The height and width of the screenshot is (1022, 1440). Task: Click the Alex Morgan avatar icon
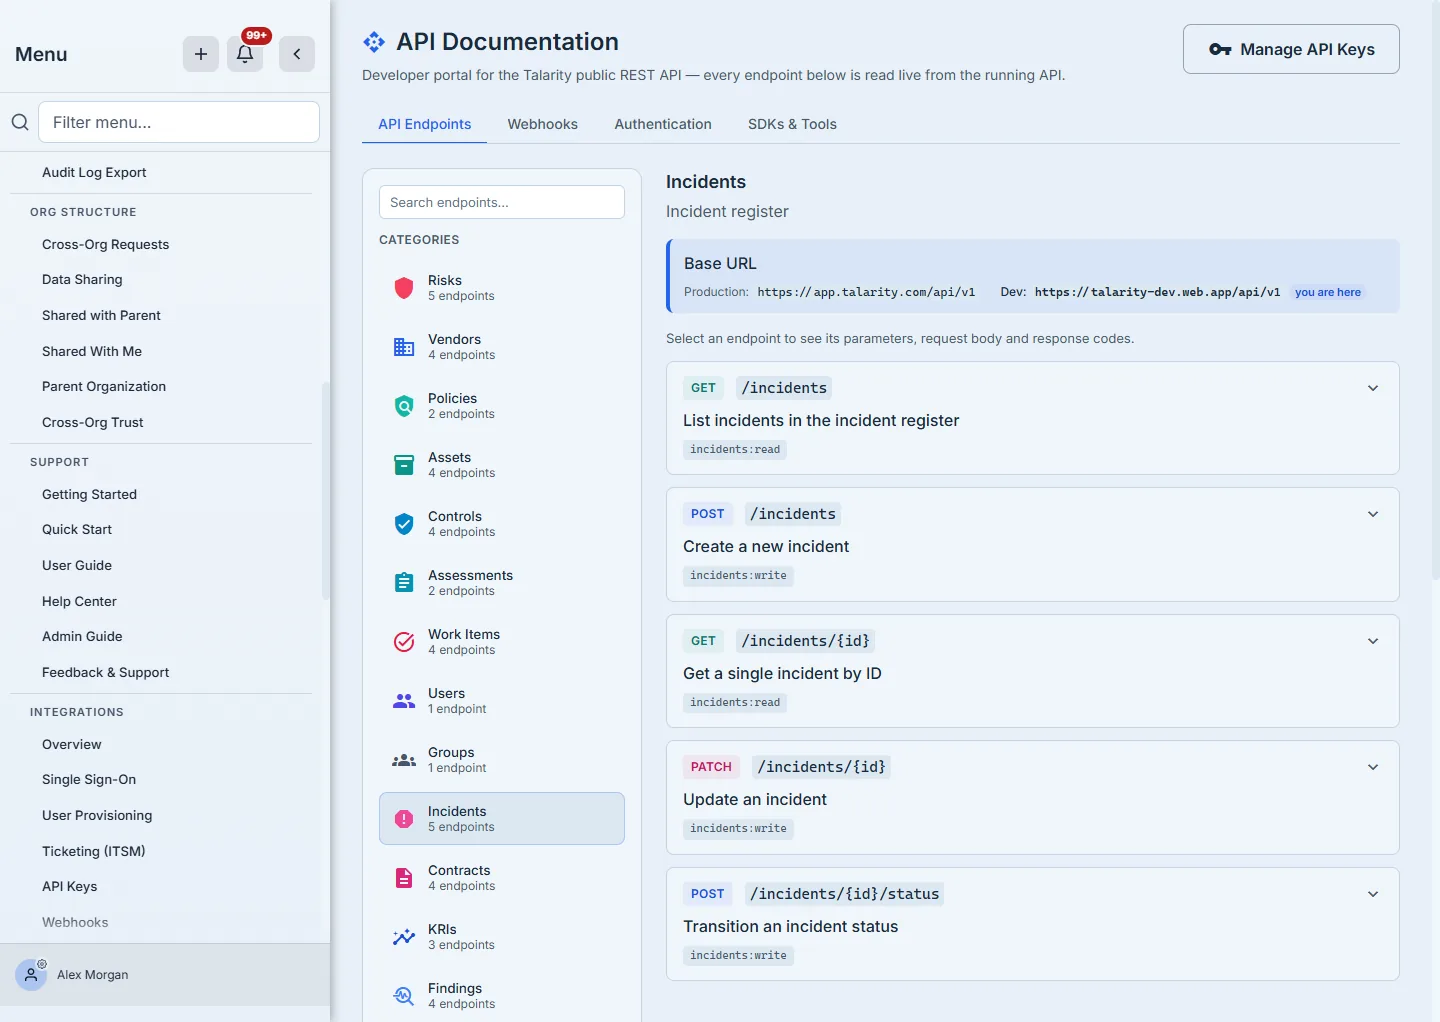[x=31, y=974]
